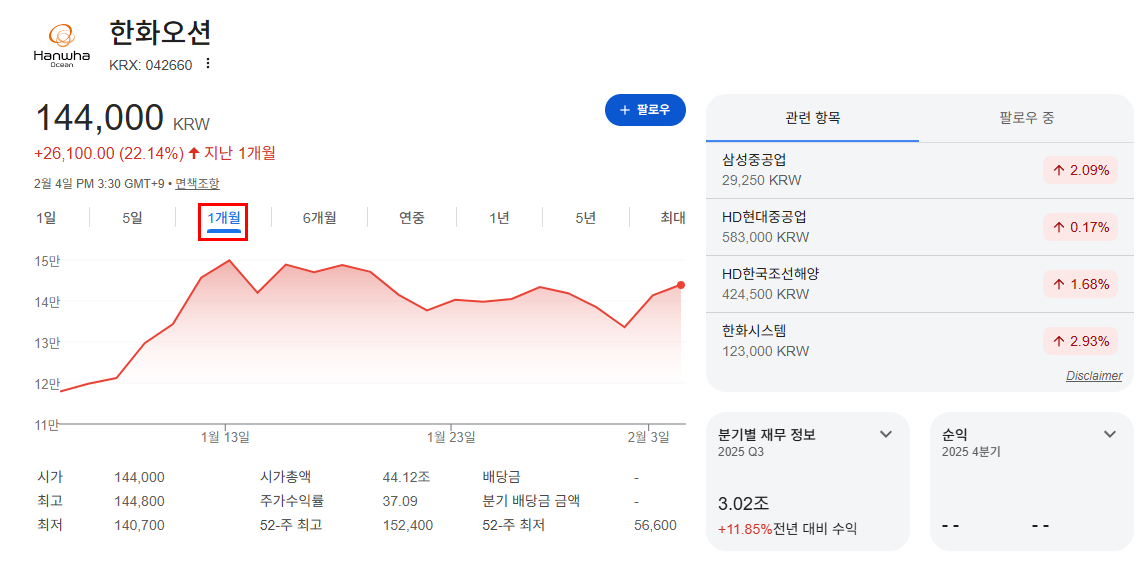Click the 2월 3일 chart date label
This screenshot has height=562, width=1148.
(x=649, y=437)
